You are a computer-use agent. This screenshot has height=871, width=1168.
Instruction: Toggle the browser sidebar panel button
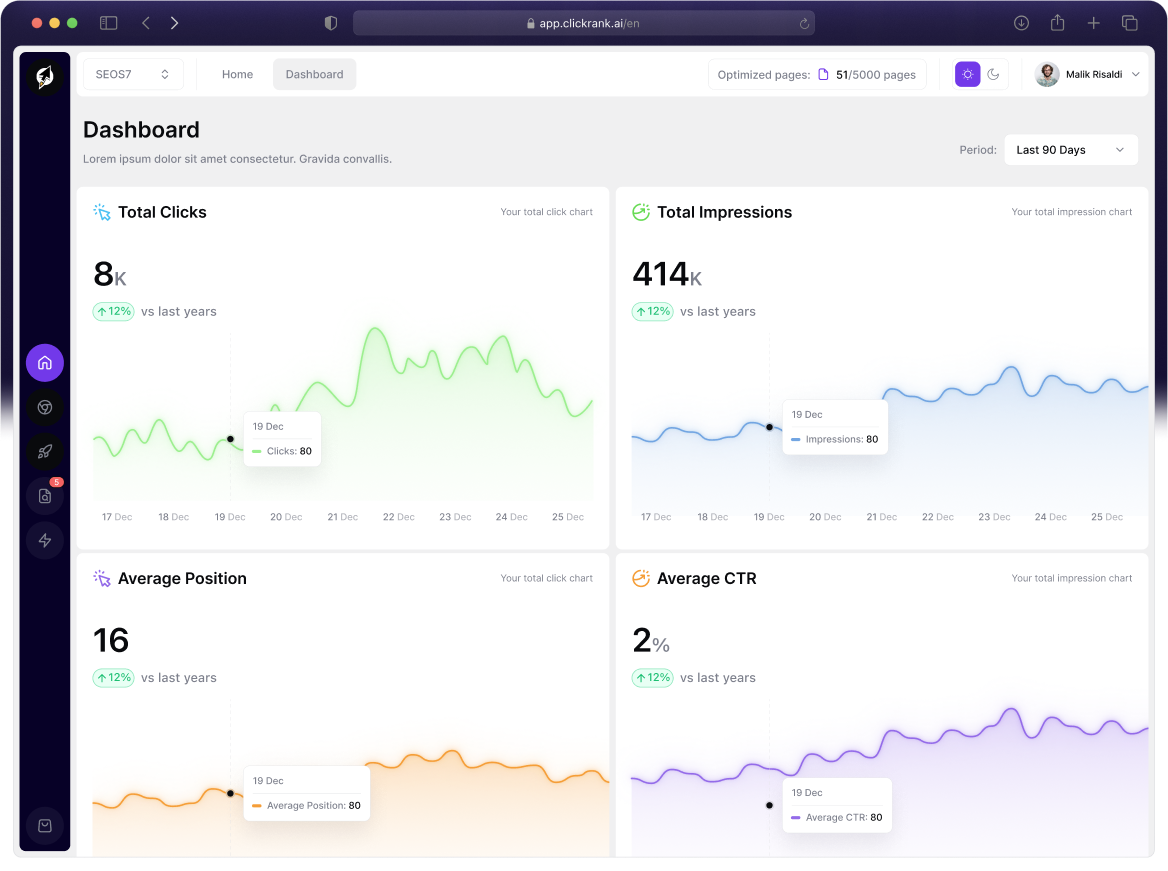coord(109,23)
